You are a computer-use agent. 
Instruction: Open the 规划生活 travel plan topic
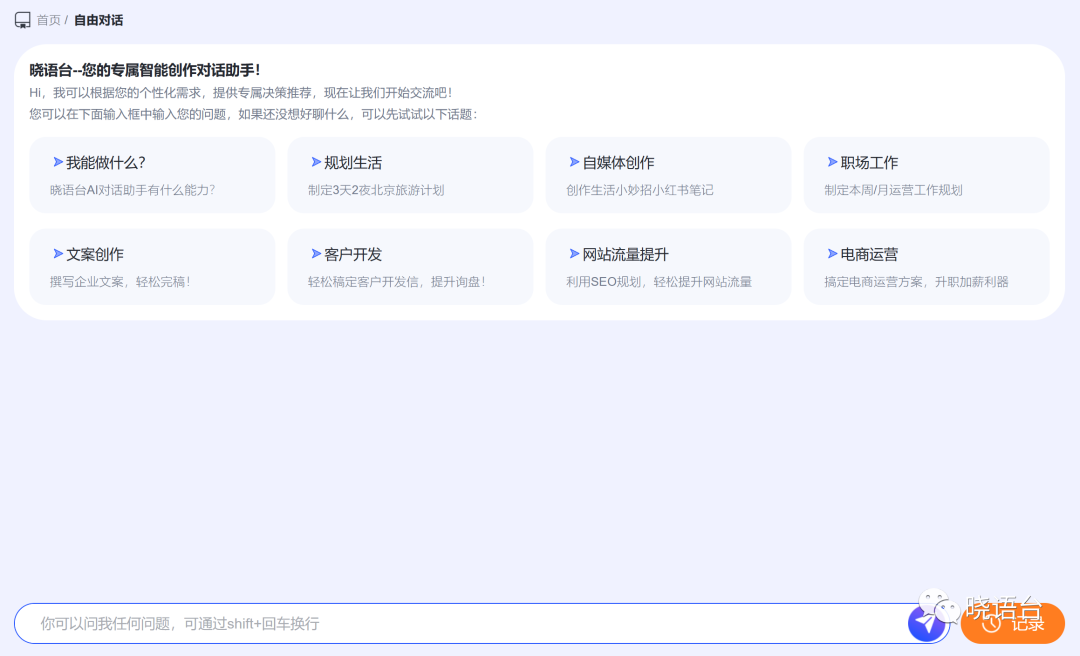pyautogui.click(x=410, y=174)
